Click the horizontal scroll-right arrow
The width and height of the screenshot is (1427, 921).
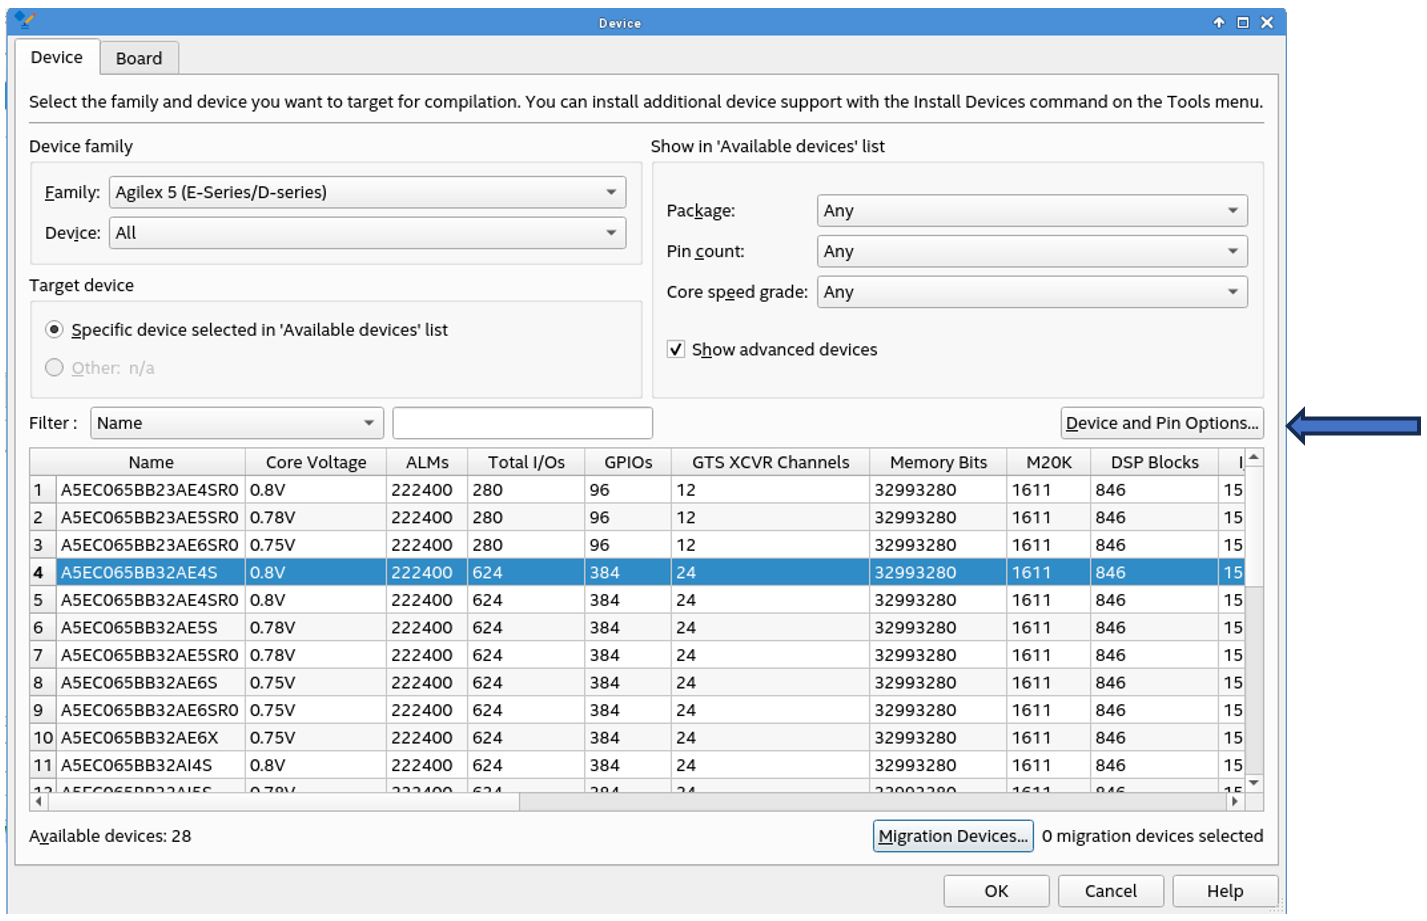coord(1234,801)
